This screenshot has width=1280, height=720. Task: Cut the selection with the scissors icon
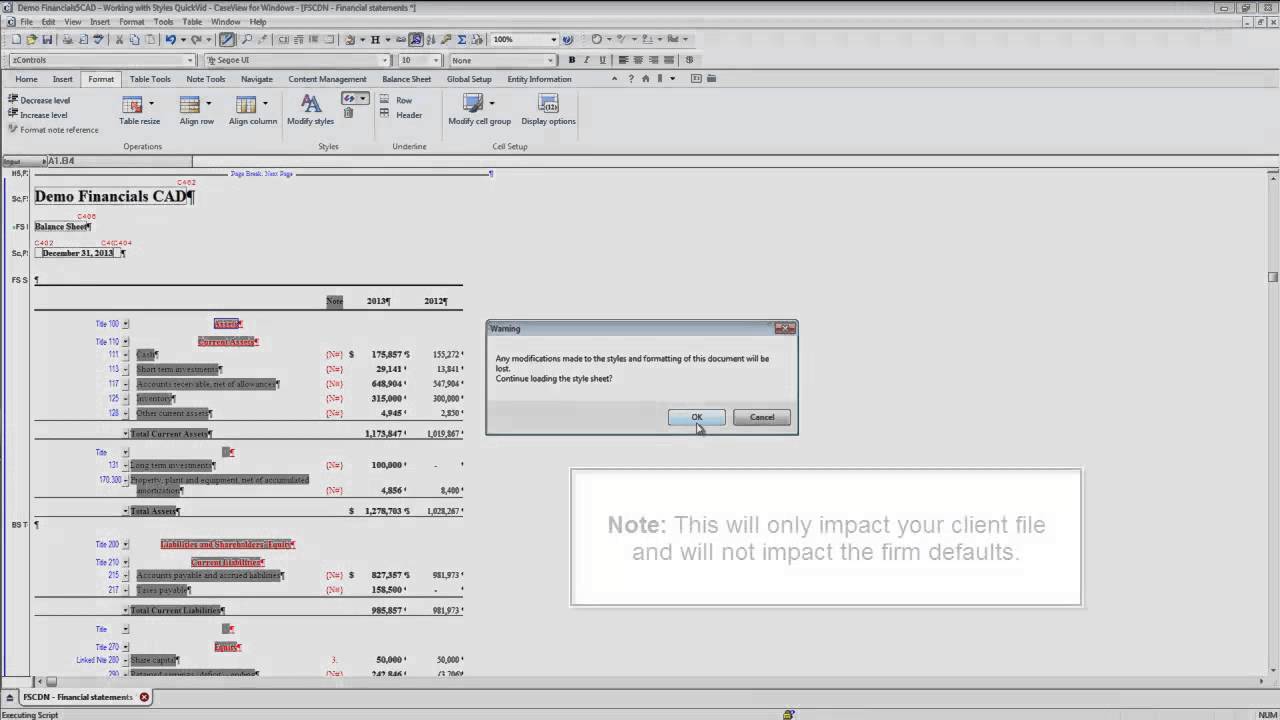pos(119,40)
